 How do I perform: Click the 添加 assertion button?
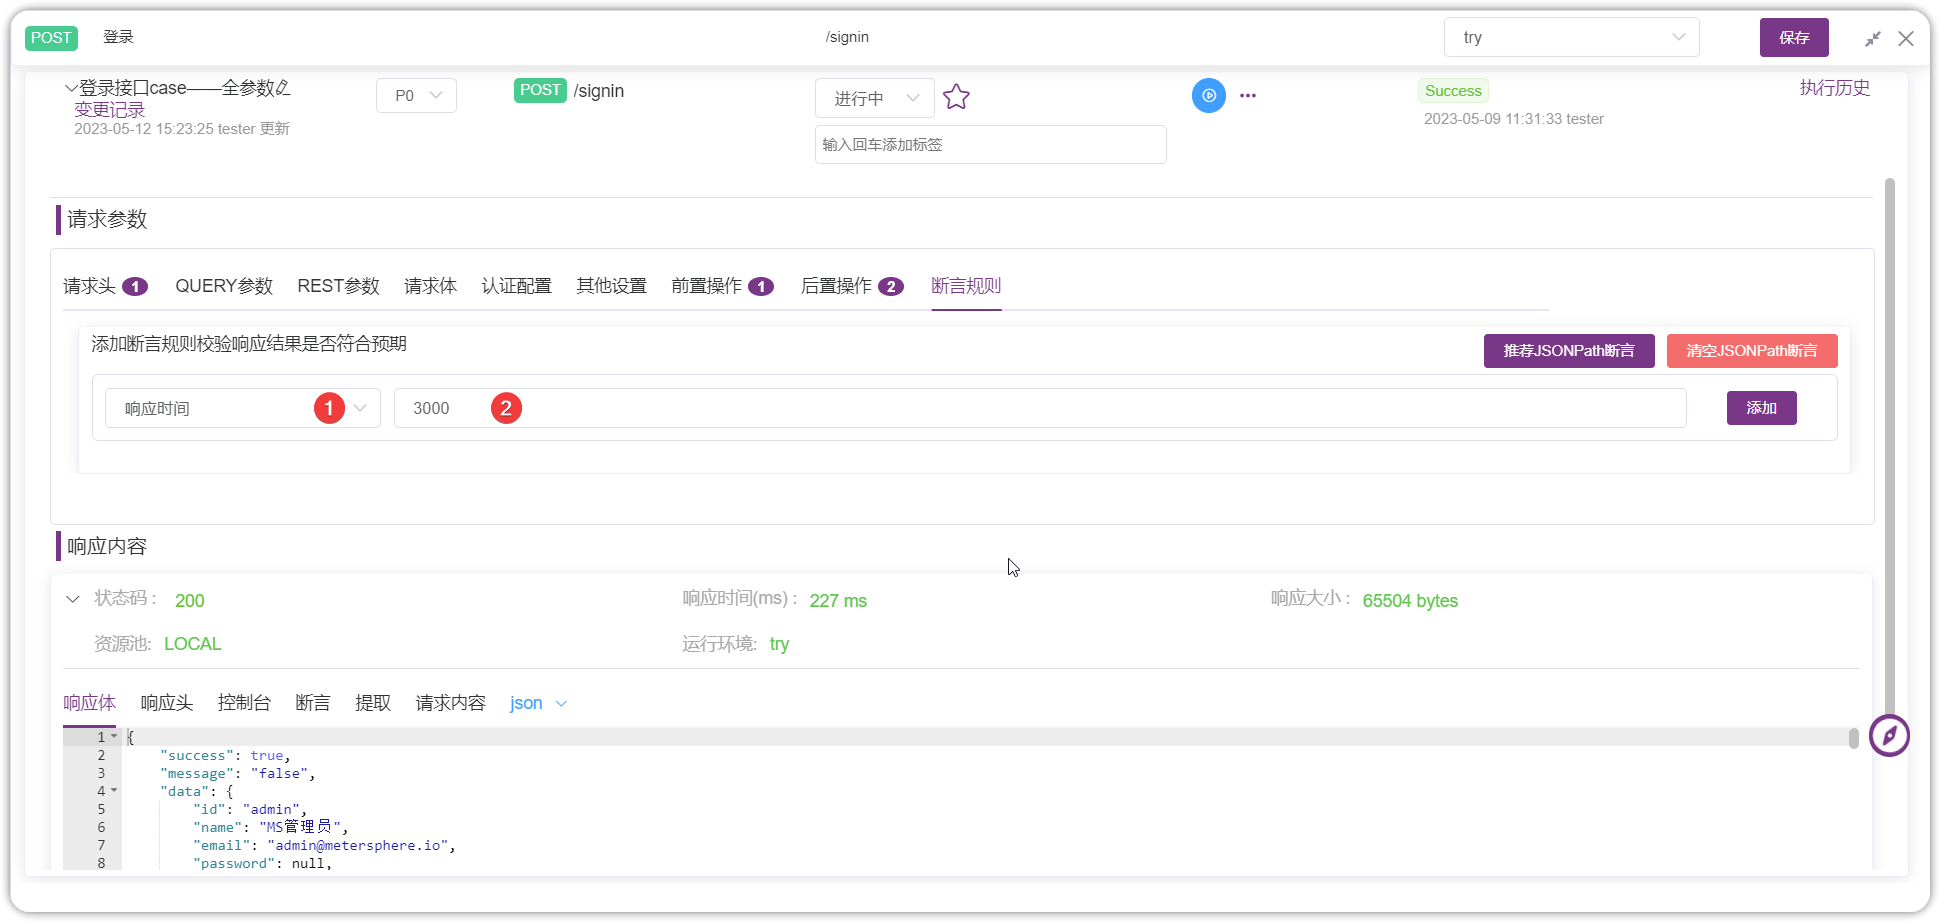(1762, 408)
